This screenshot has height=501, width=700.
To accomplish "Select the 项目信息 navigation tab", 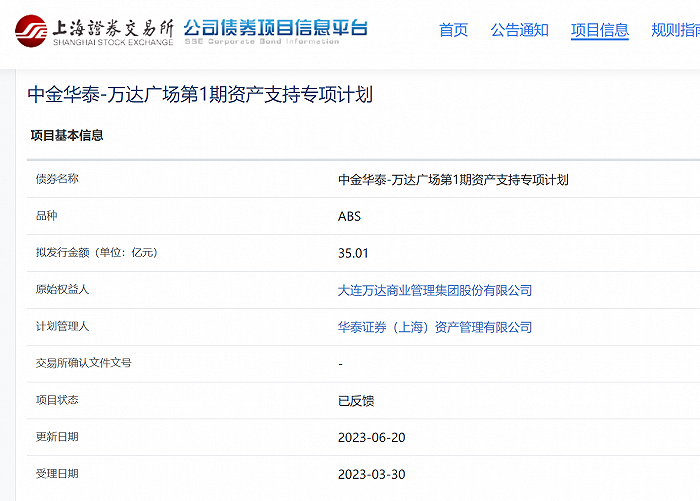I will pyautogui.click(x=599, y=30).
